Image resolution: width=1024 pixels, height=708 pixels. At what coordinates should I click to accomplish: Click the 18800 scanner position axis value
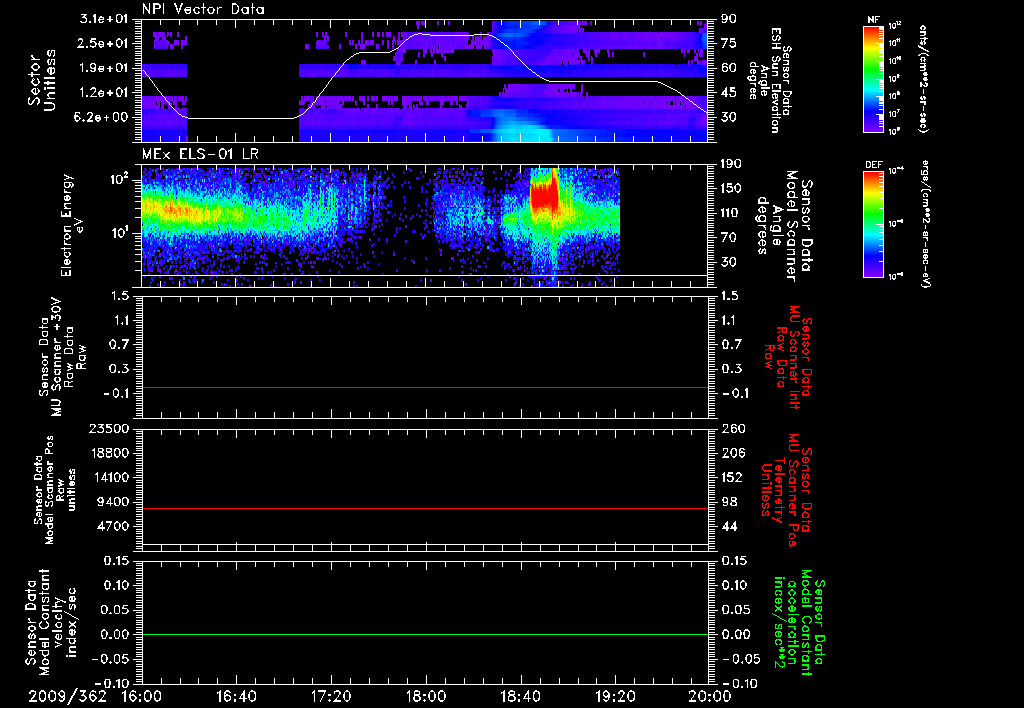(x=108, y=453)
